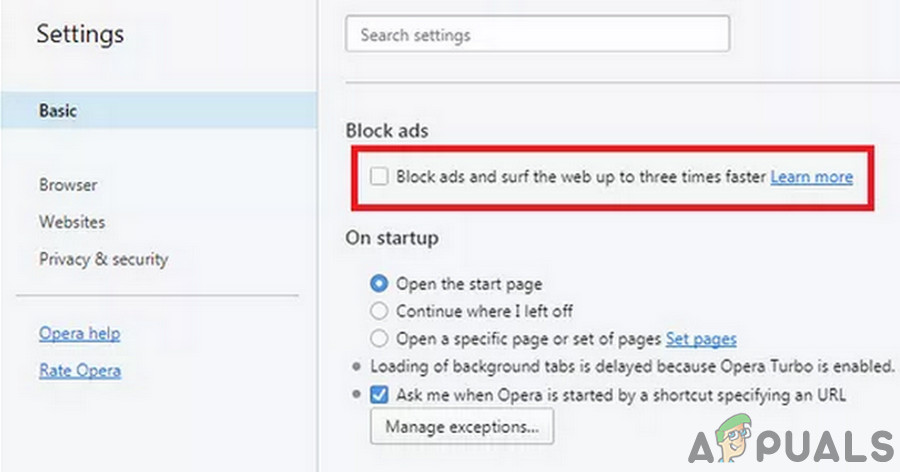
Task: Click the dot beside the background tabs notice
Action: 357,367
